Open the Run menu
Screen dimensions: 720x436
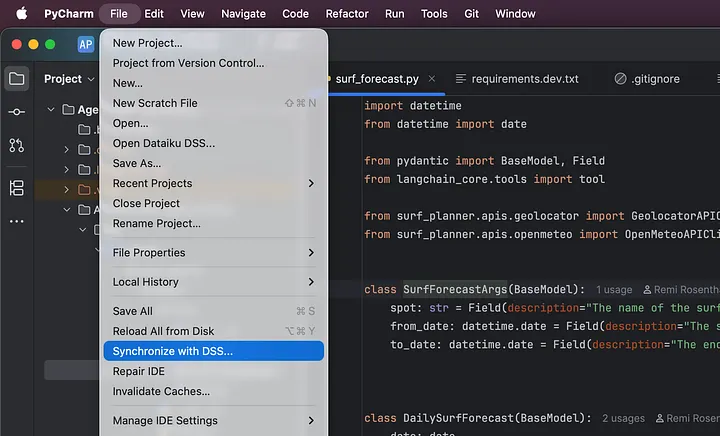(395, 14)
